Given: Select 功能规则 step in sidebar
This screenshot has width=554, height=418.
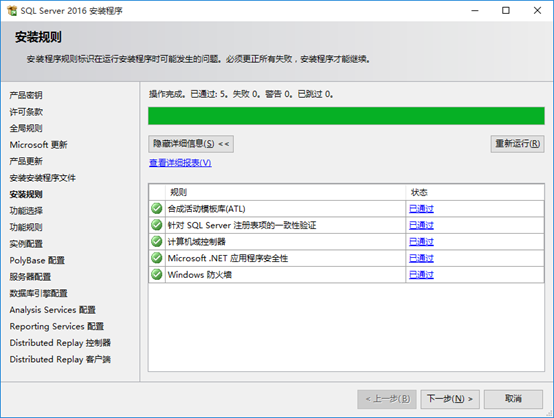Looking at the screenshot, I should (x=26, y=227).
